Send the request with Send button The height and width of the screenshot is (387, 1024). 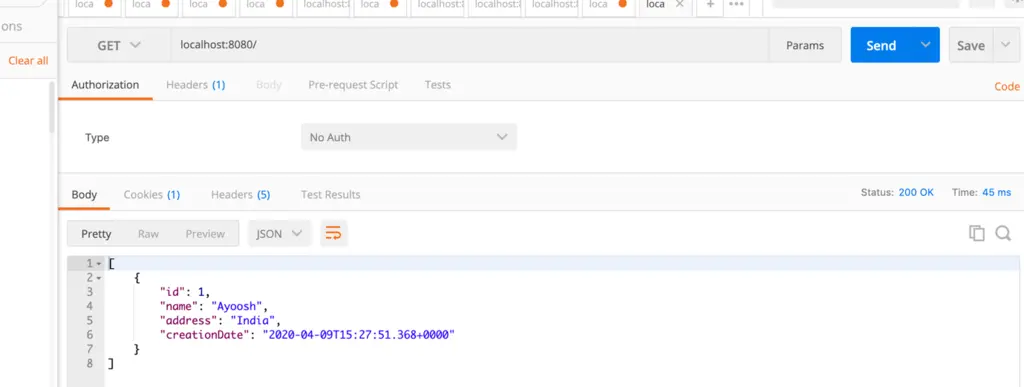click(881, 45)
